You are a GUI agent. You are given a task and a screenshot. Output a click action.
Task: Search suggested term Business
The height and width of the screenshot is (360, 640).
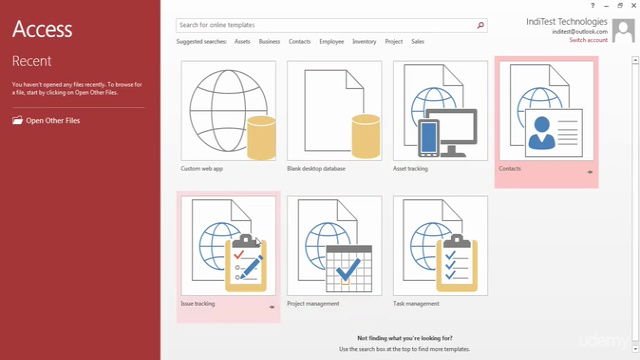269,42
